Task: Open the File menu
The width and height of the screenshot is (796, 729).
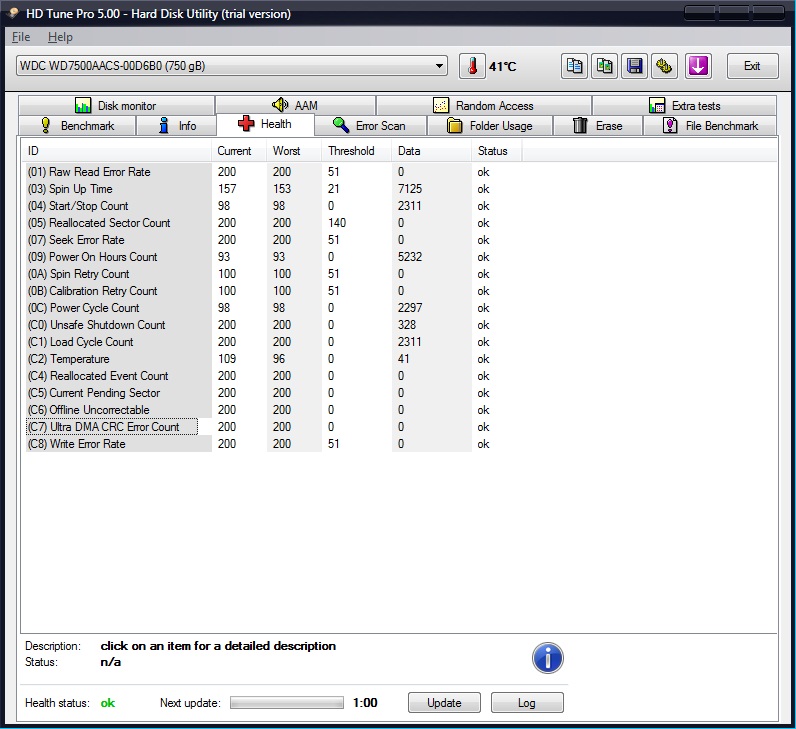Action: click(x=21, y=37)
